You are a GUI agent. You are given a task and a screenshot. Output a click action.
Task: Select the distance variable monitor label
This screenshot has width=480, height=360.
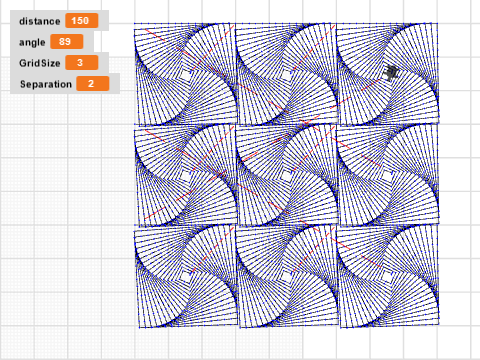(40, 21)
